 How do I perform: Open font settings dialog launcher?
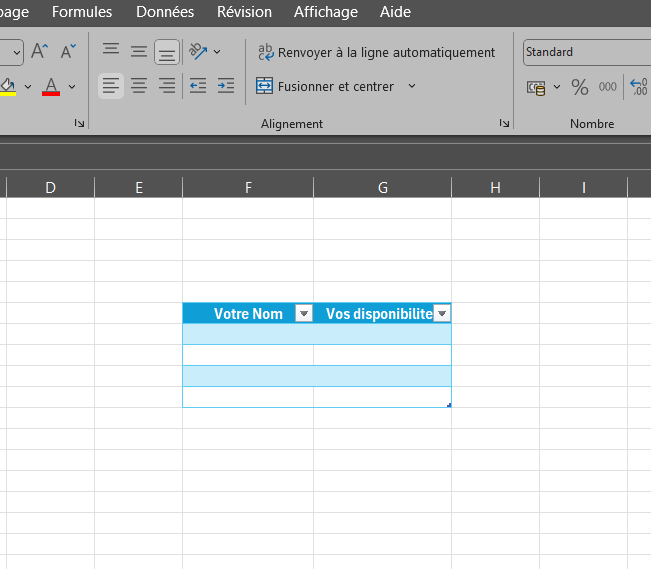79,123
